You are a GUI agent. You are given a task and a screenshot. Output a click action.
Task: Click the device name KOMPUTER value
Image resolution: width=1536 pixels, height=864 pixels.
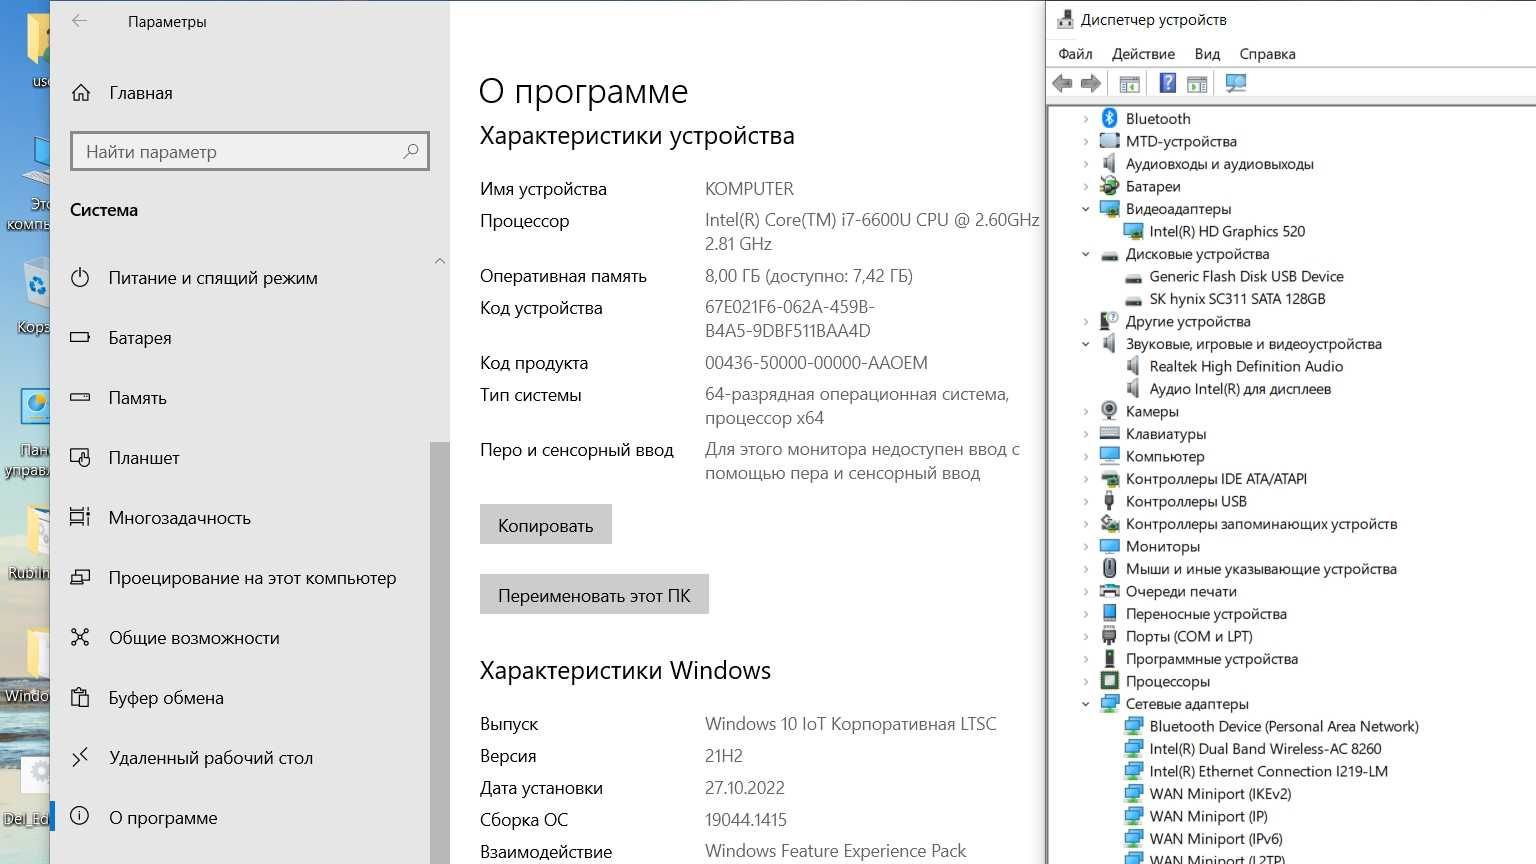749,189
